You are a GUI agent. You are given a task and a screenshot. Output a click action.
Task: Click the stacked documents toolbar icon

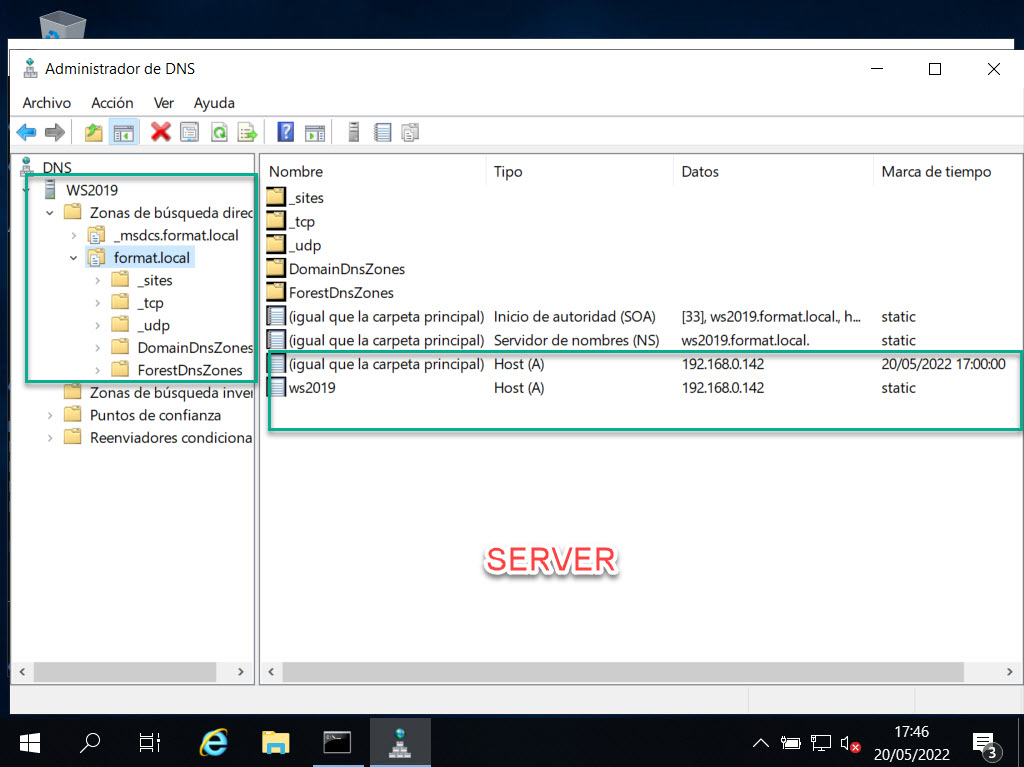[410, 133]
